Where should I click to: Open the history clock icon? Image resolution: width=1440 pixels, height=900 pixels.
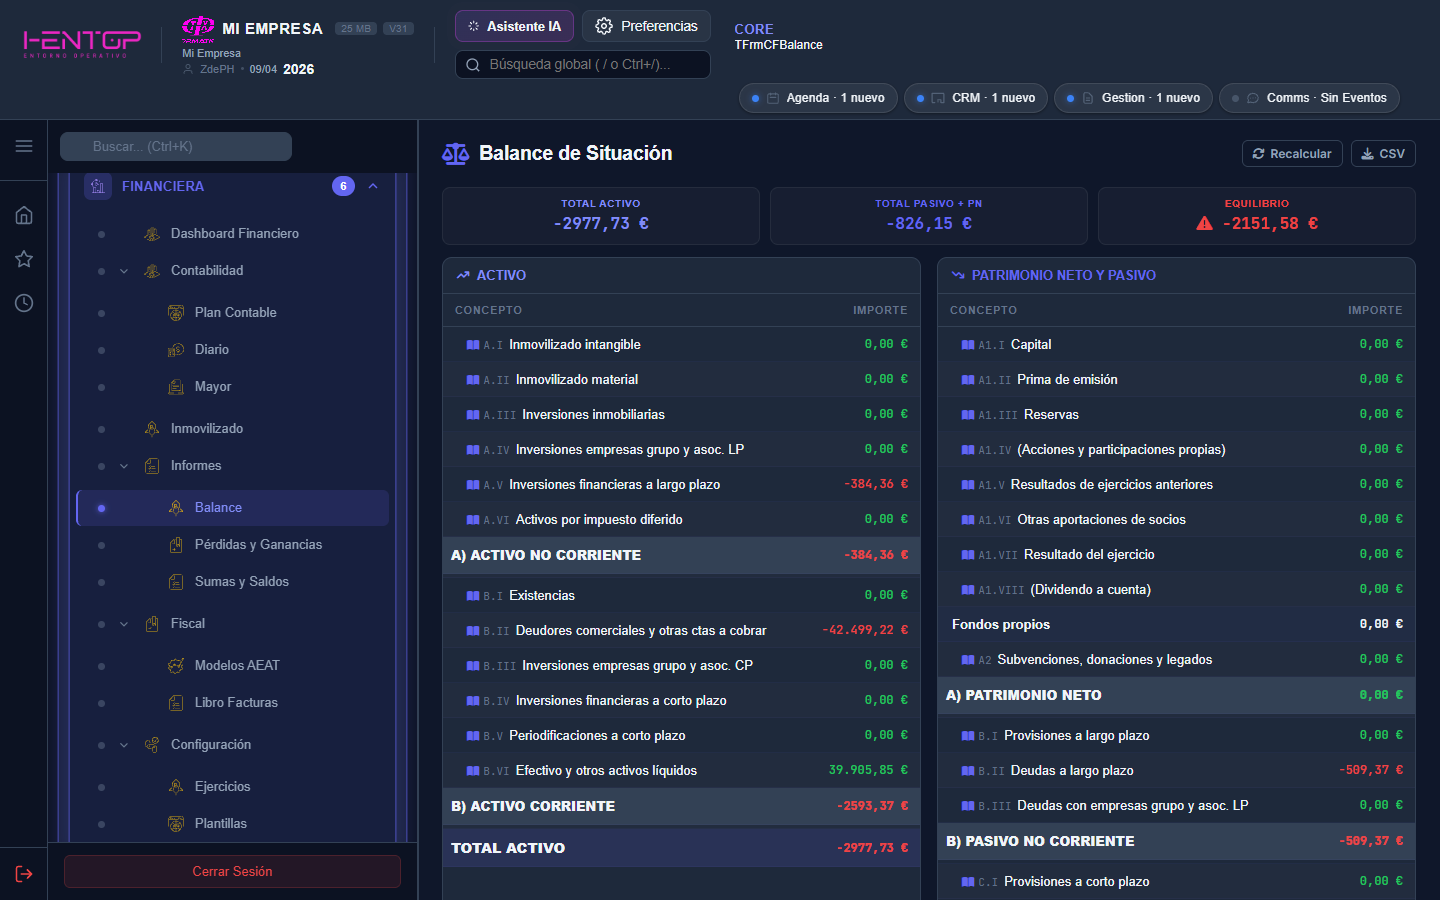click(24, 303)
